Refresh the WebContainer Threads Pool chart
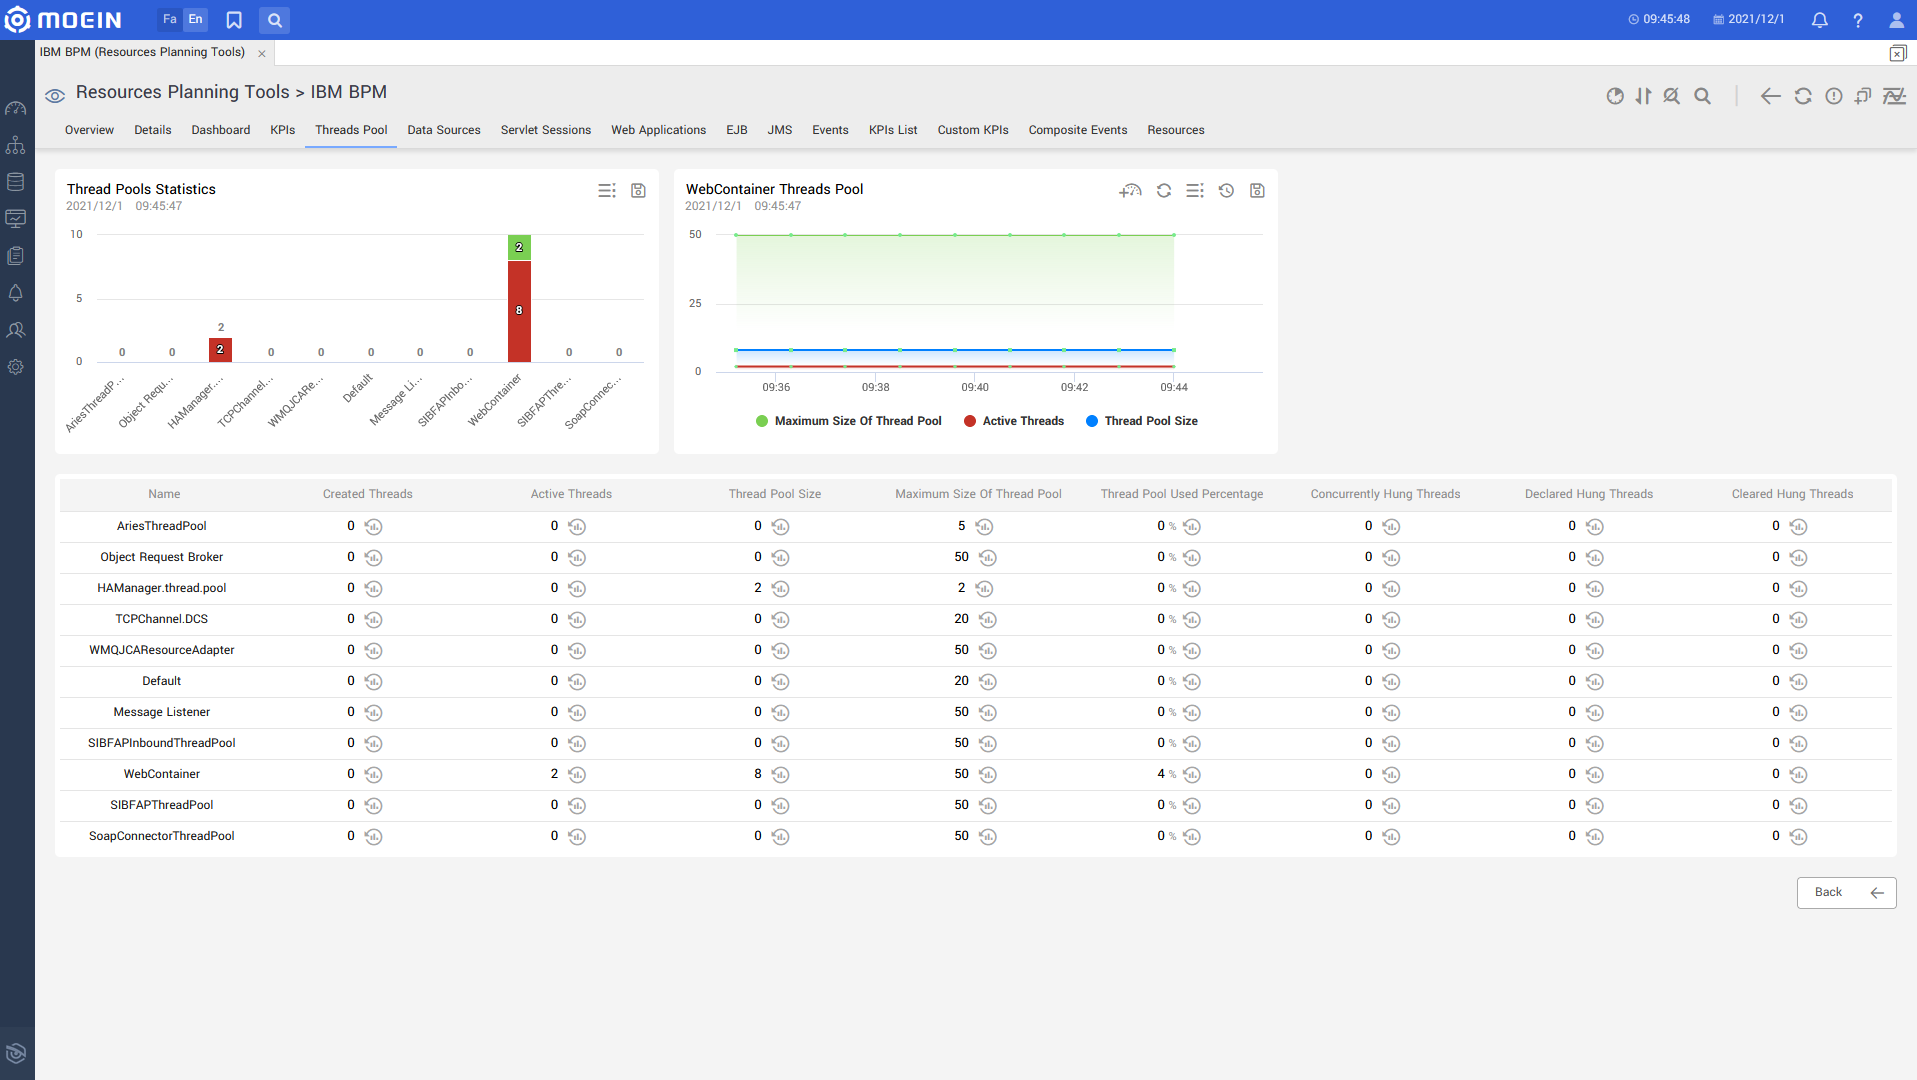The image size is (1917, 1080). (x=1164, y=190)
